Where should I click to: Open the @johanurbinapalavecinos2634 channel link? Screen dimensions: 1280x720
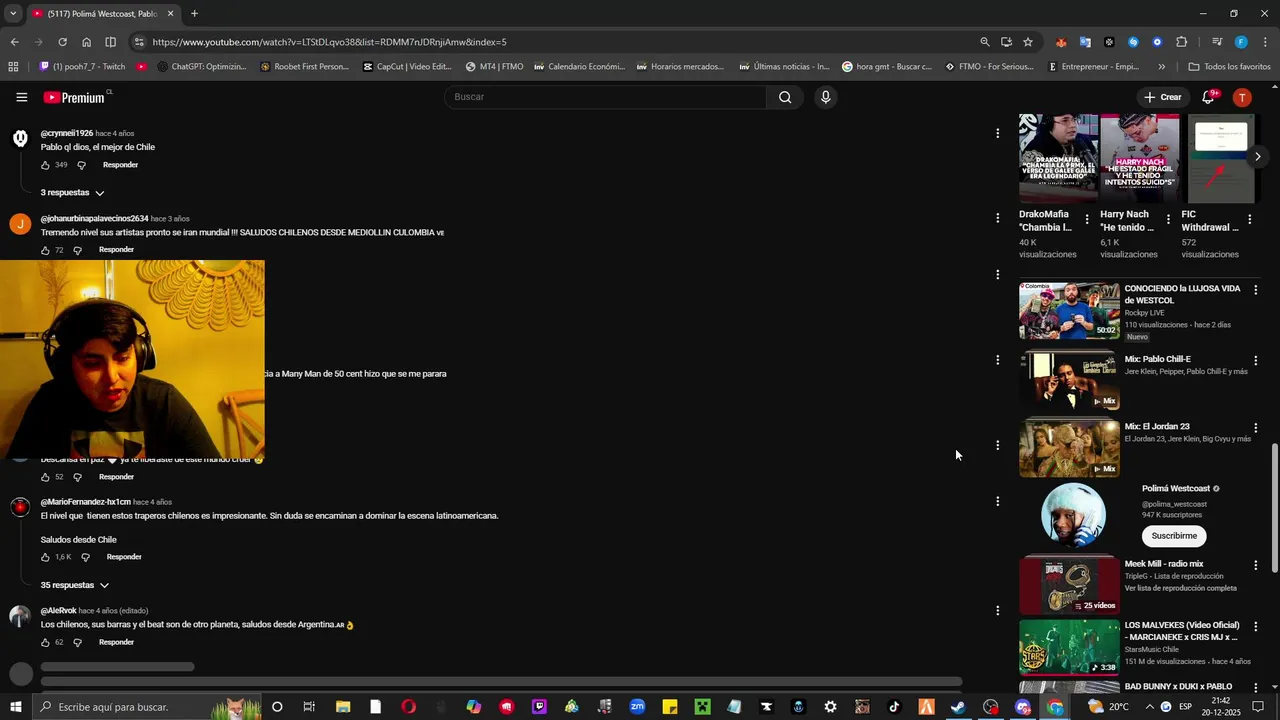(94, 218)
